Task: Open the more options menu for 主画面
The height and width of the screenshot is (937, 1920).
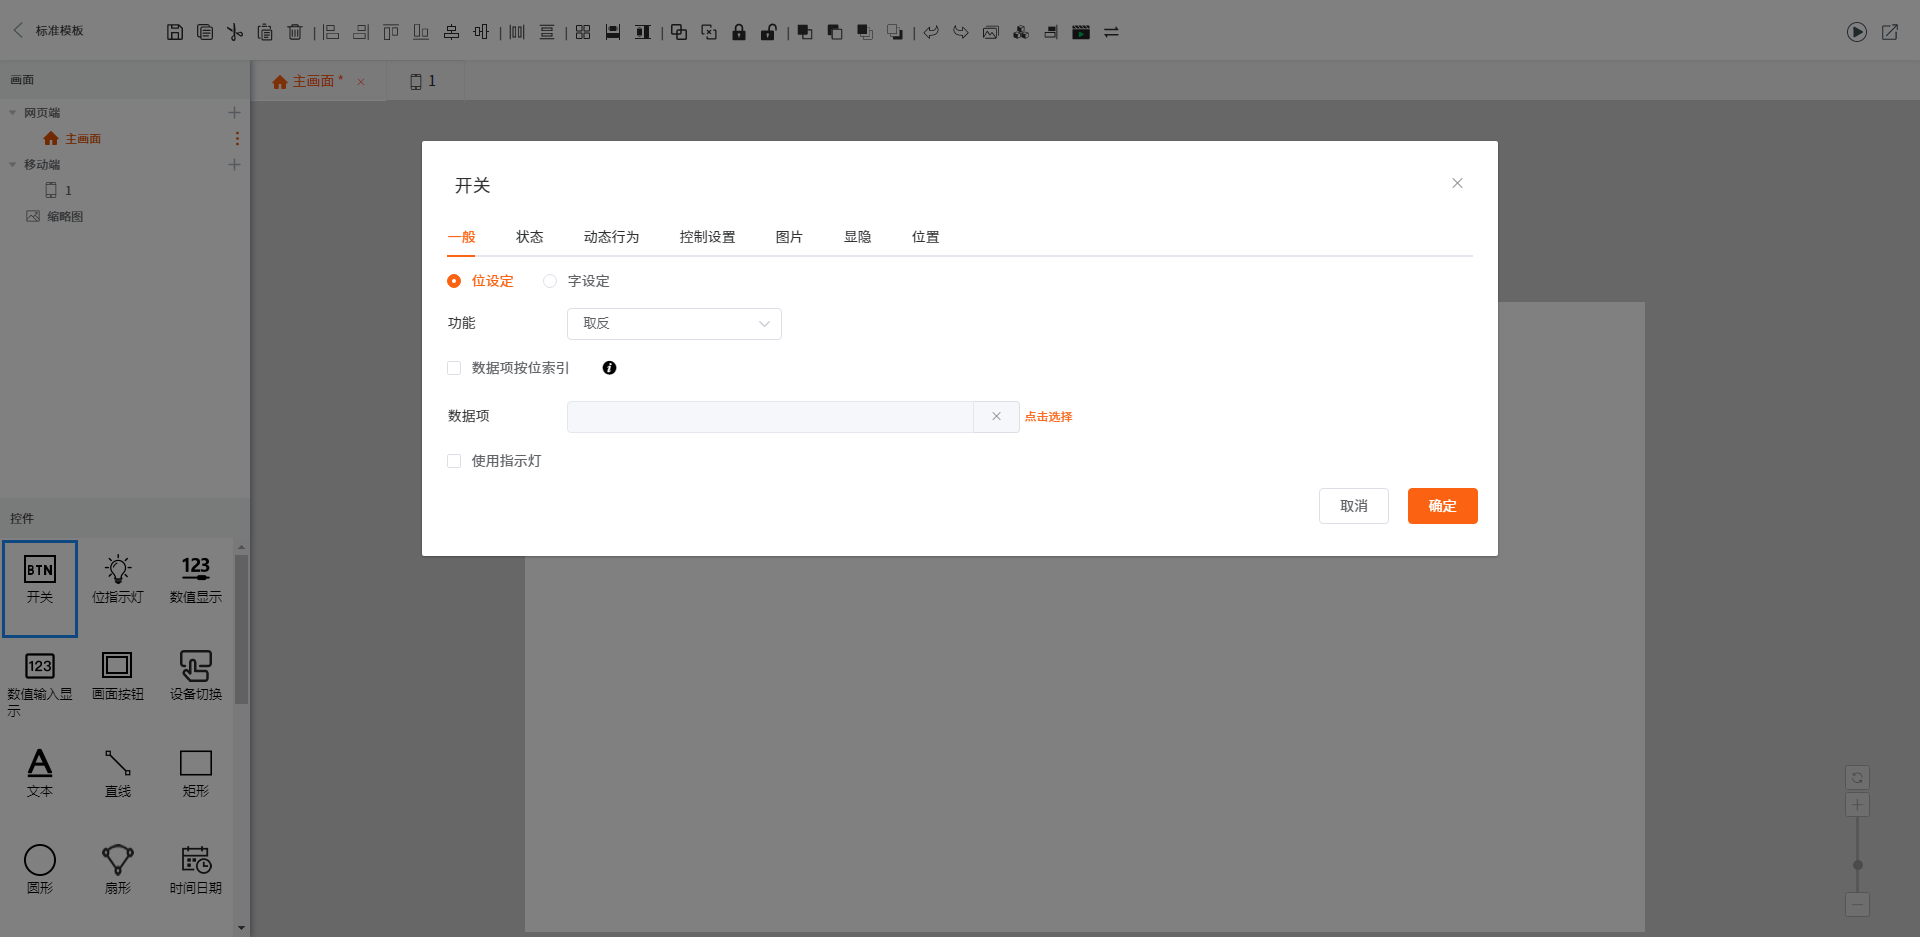Action: click(x=237, y=138)
